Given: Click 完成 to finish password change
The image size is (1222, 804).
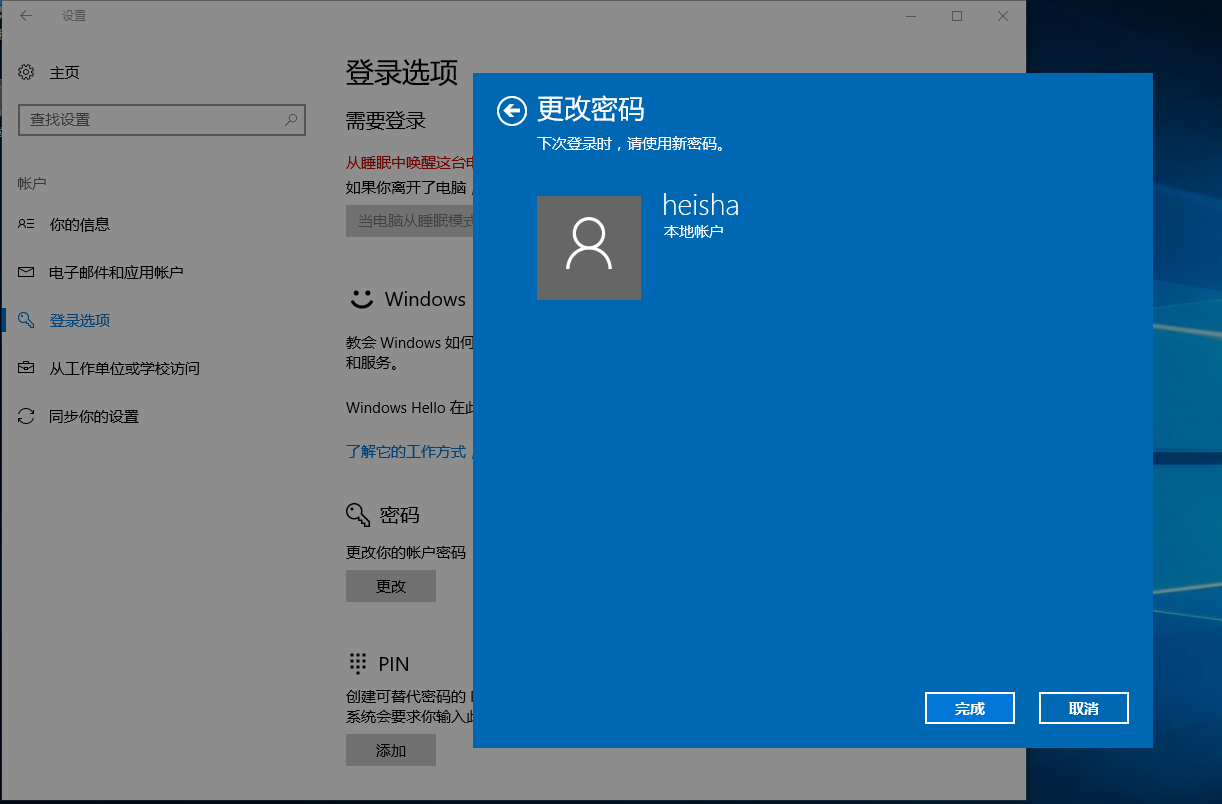Looking at the screenshot, I should (x=970, y=708).
